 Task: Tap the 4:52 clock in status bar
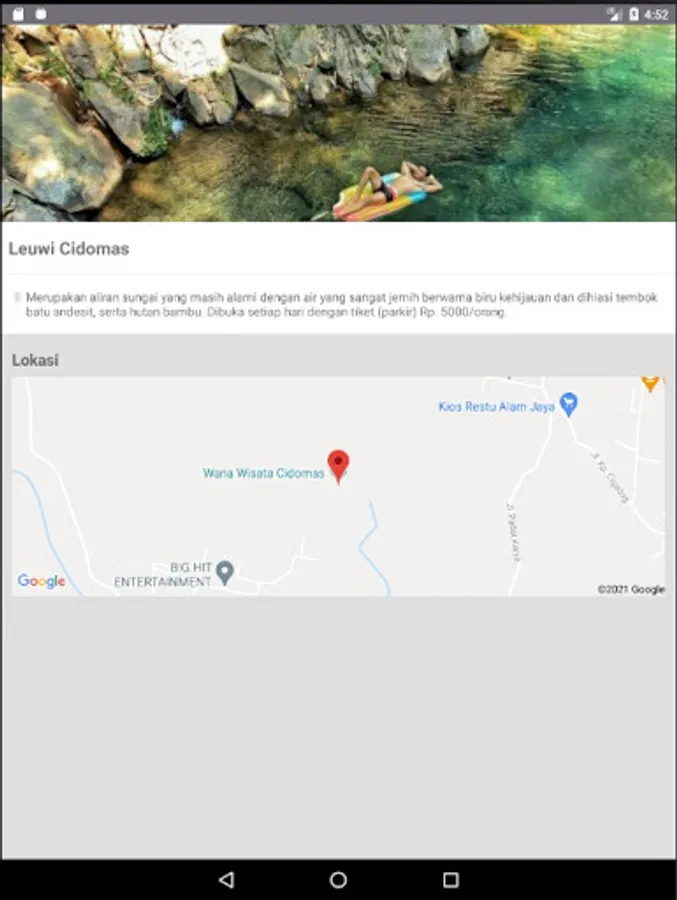656,14
